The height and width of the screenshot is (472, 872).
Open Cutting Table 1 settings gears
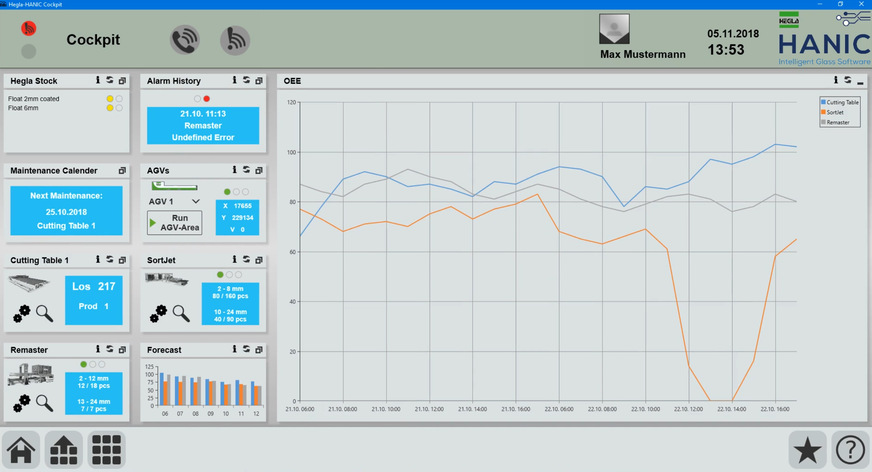click(x=22, y=313)
